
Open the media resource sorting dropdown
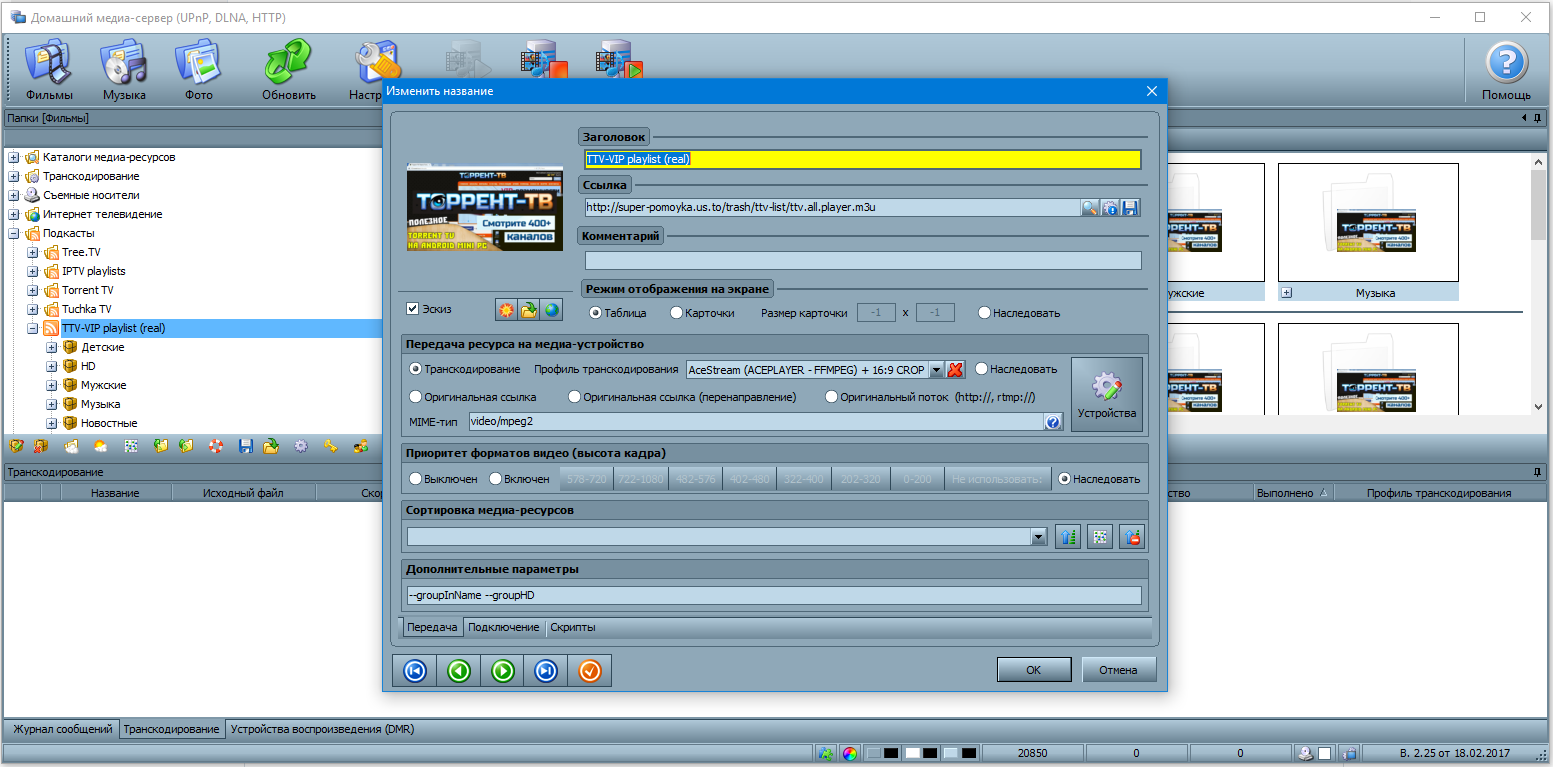[1039, 537]
